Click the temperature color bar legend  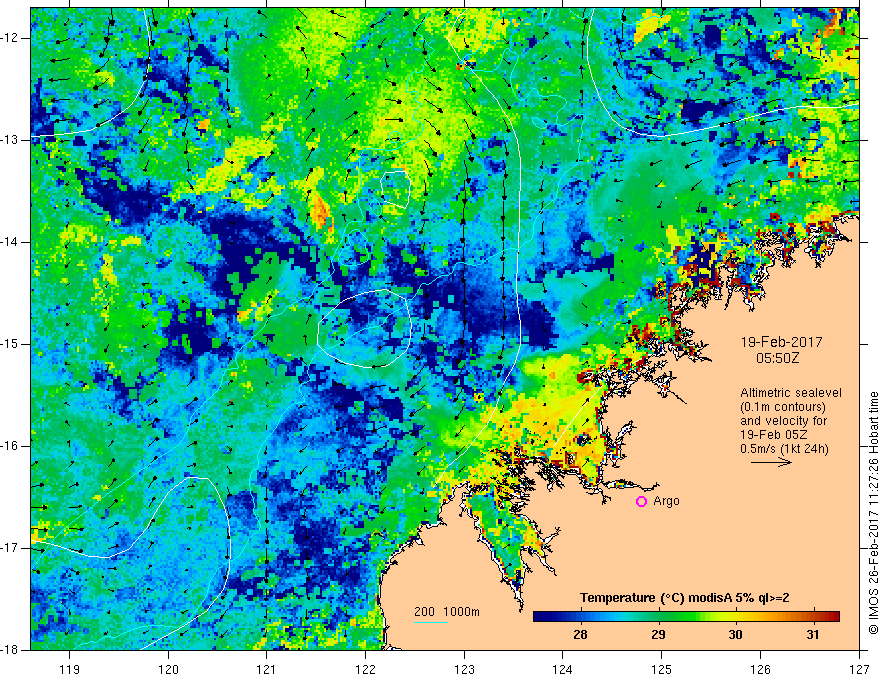pyautogui.click(x=686, y=616)
